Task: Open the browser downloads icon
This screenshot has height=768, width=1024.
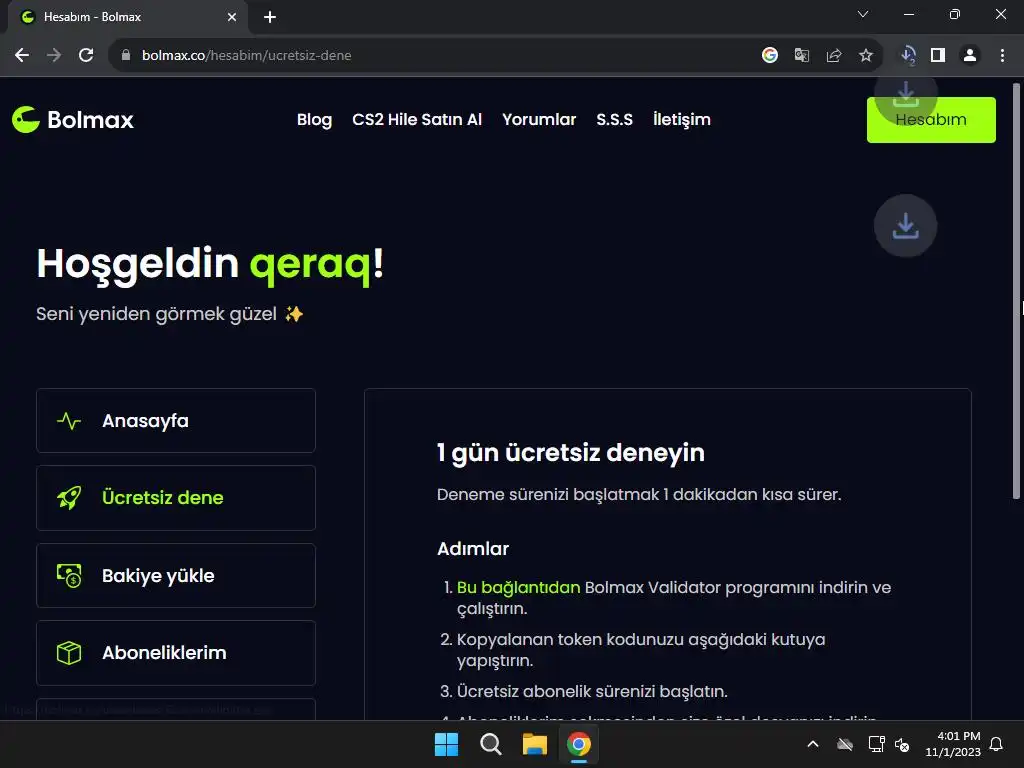Action: coord(908,56)
